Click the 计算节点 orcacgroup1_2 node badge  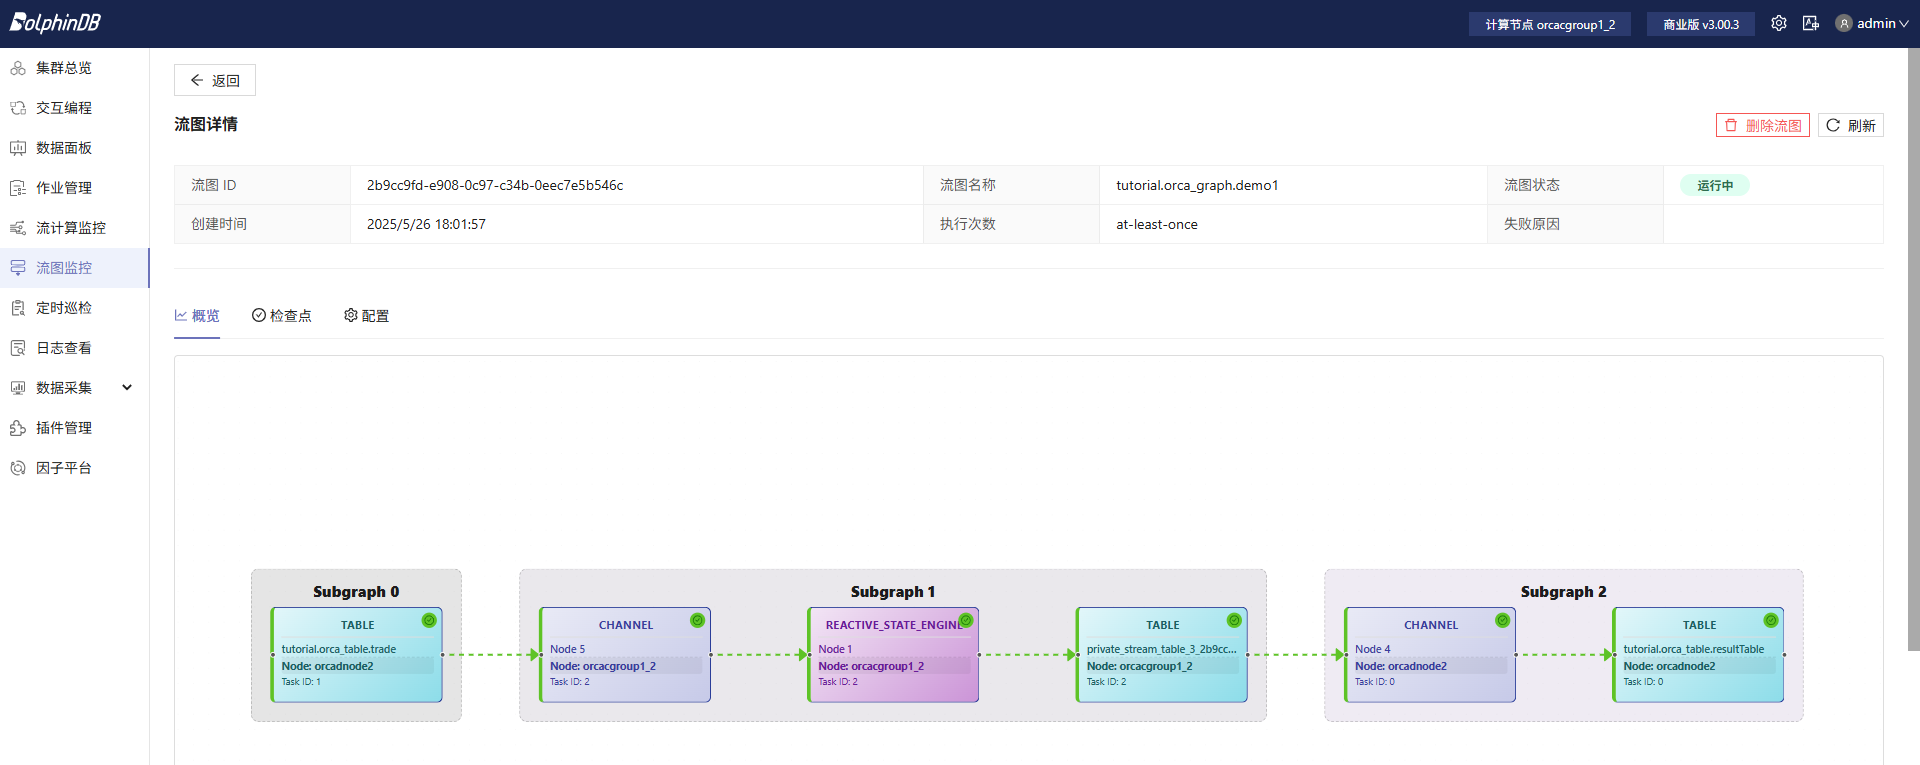coord(1549,24)
